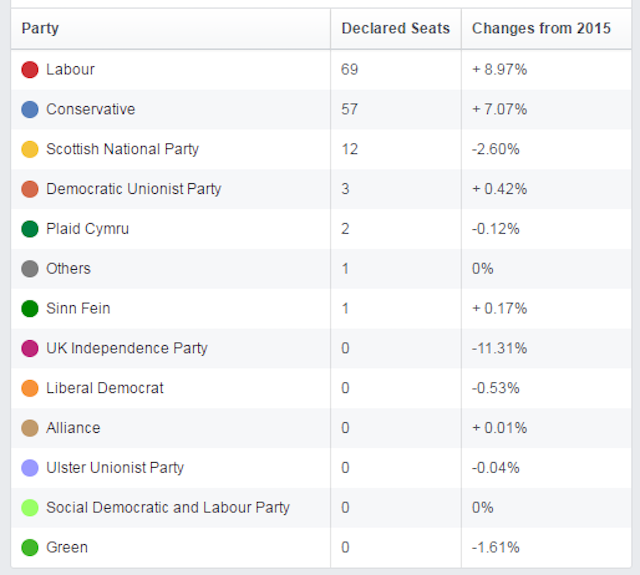This screenshot has height=575, width=640.
Task: Click the Ulster Unionist Party label
Action: (115, 468)
